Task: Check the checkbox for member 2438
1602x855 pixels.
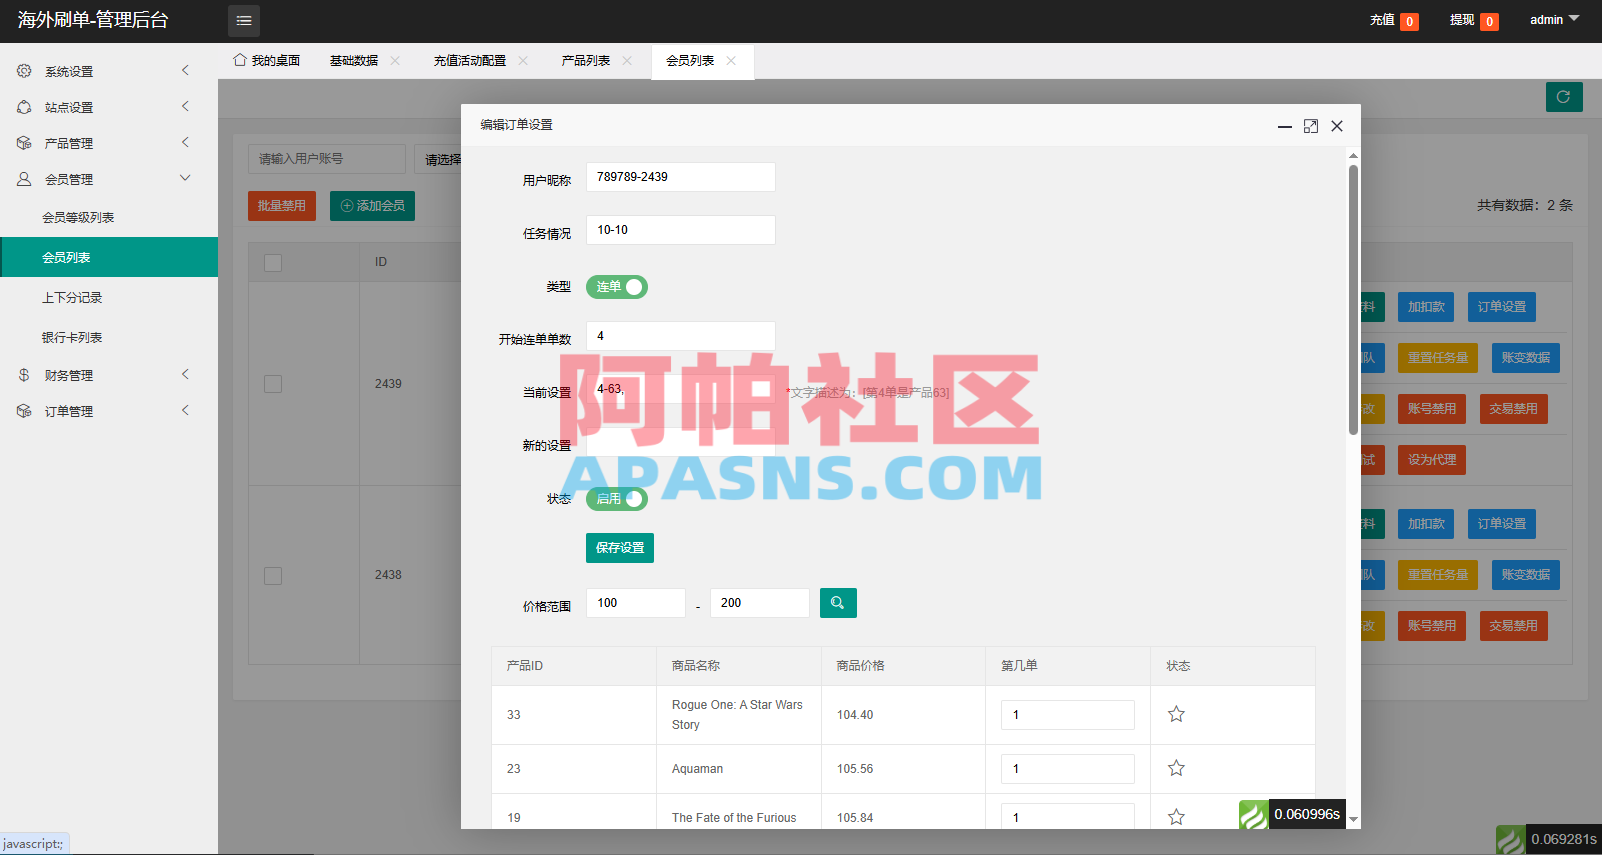Action: [273, 576]
